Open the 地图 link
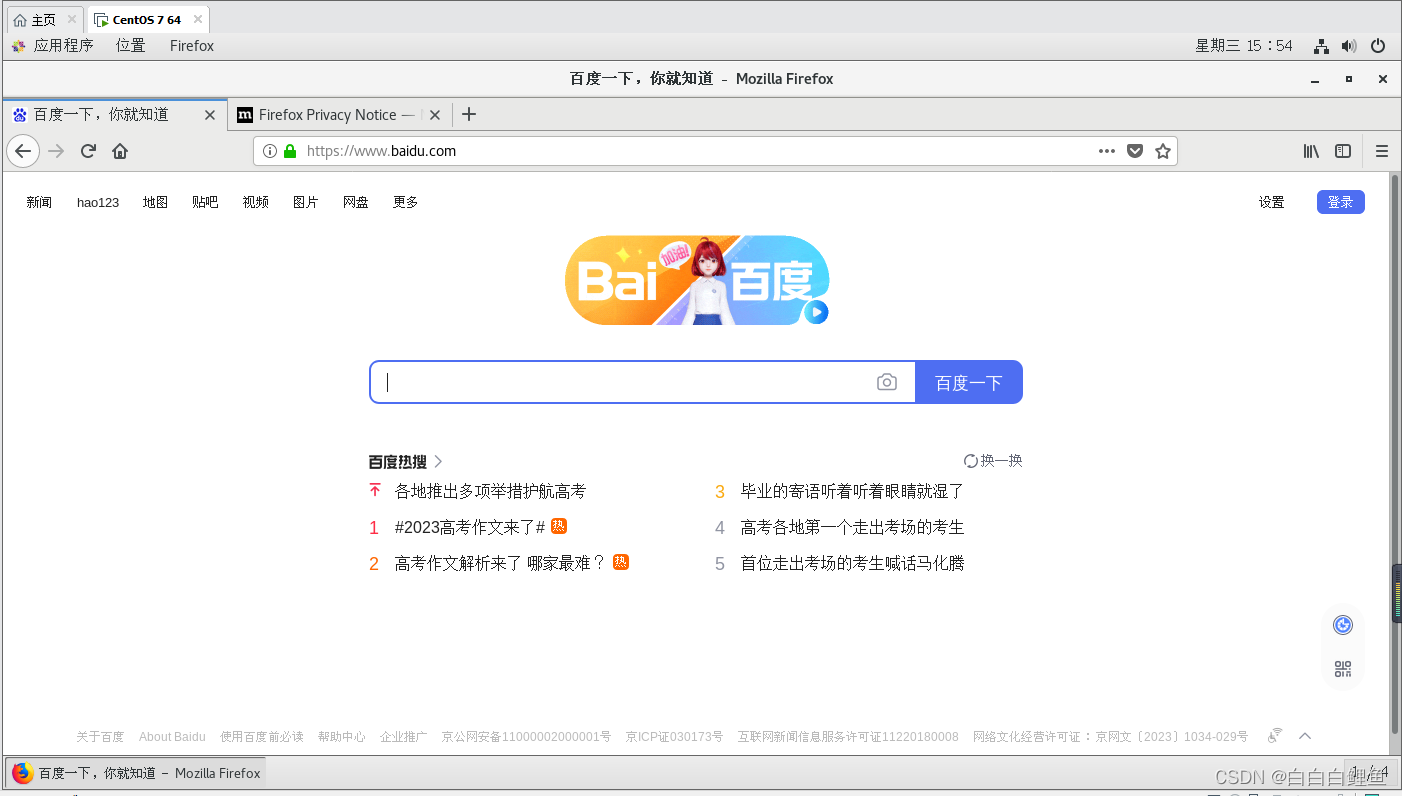1402x796 pixels. pos(155,202)
